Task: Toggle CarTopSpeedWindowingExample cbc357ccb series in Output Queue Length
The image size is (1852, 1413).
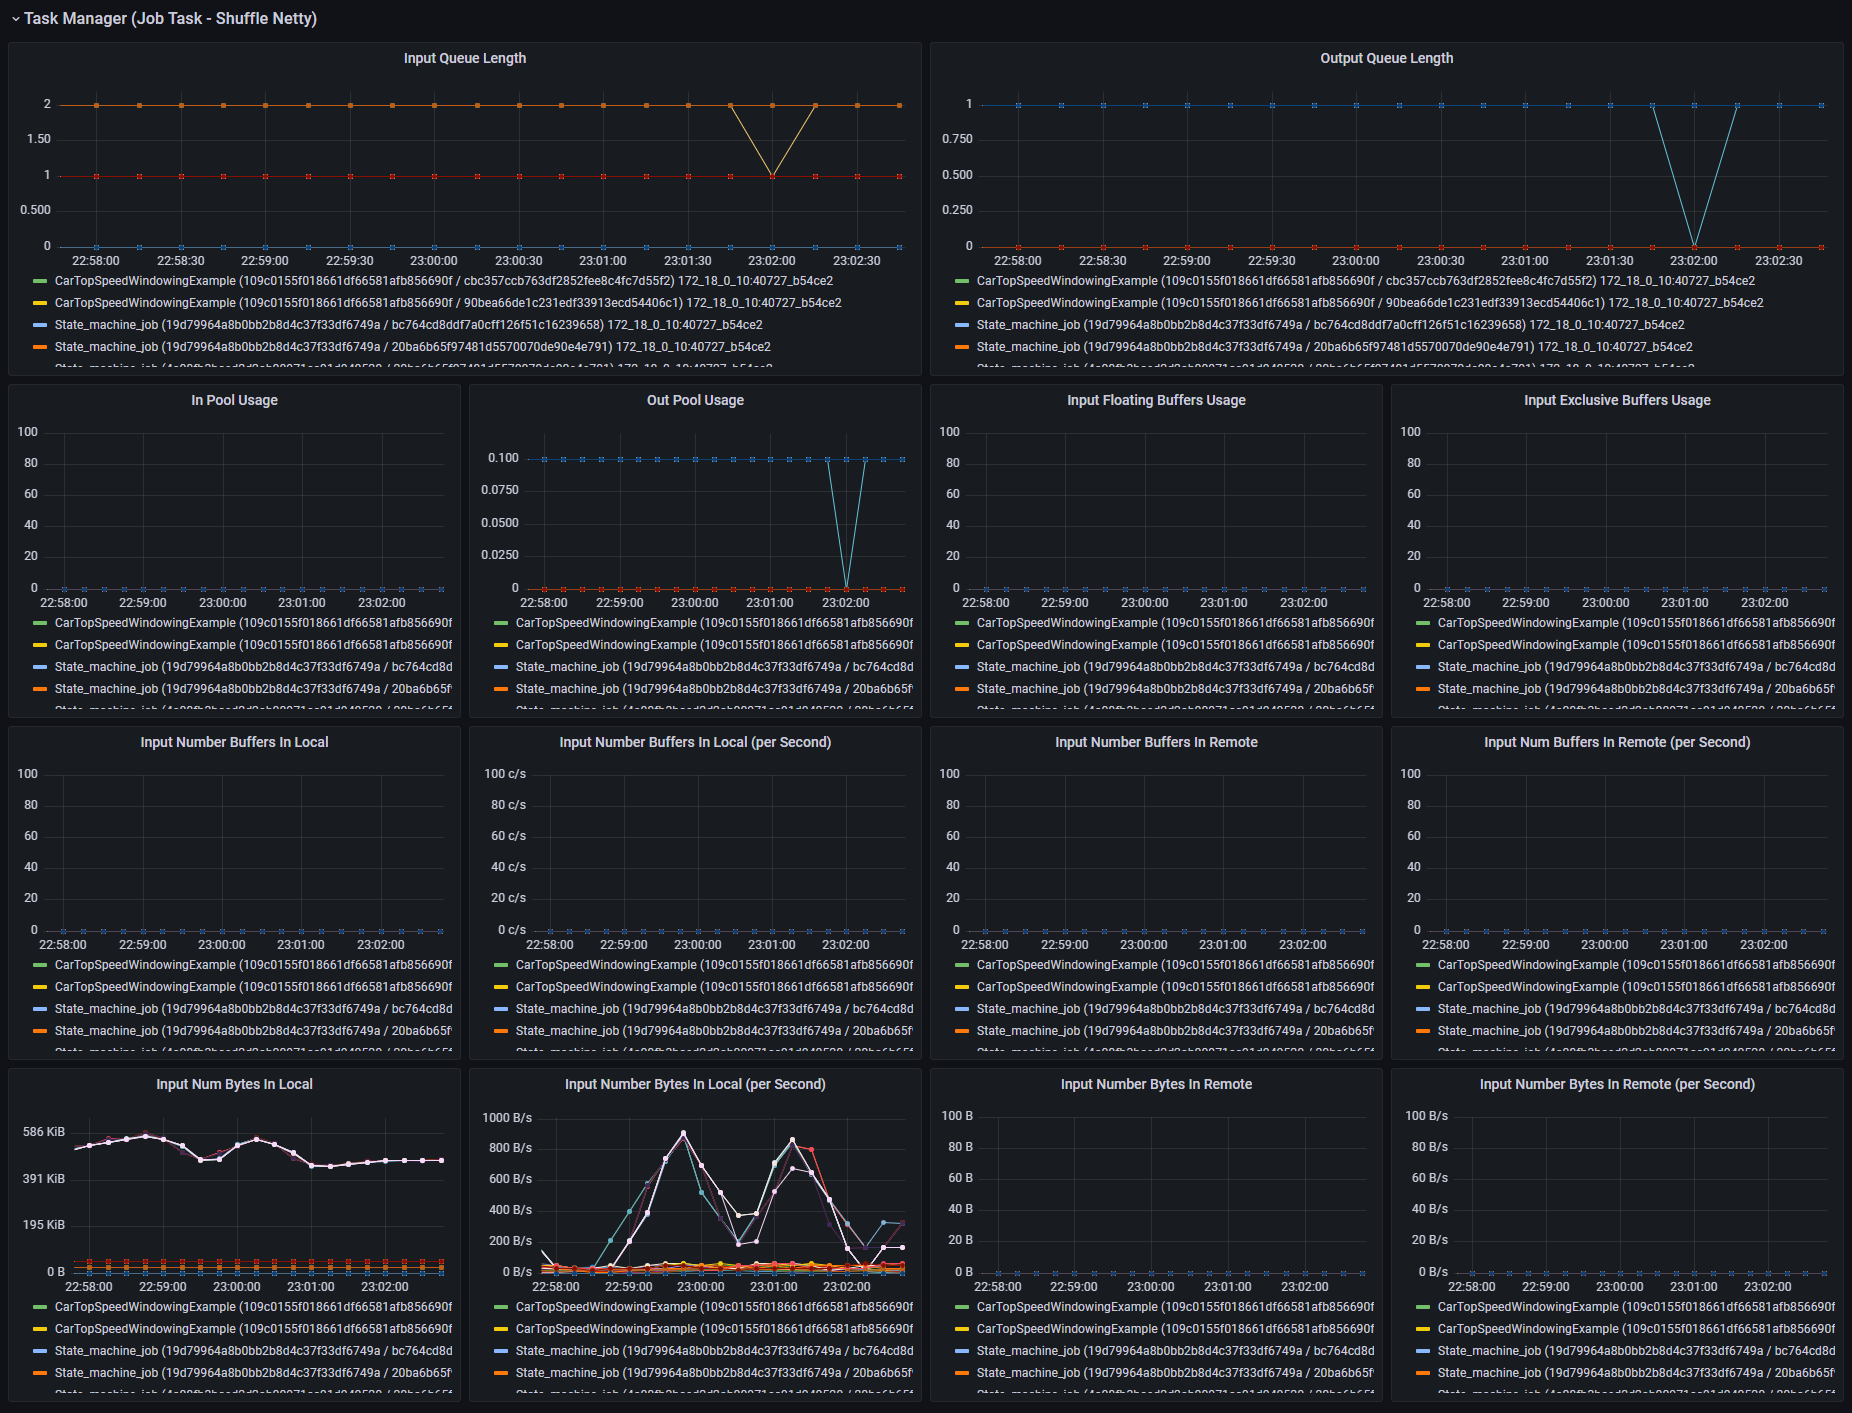Action: [1366, 281]
